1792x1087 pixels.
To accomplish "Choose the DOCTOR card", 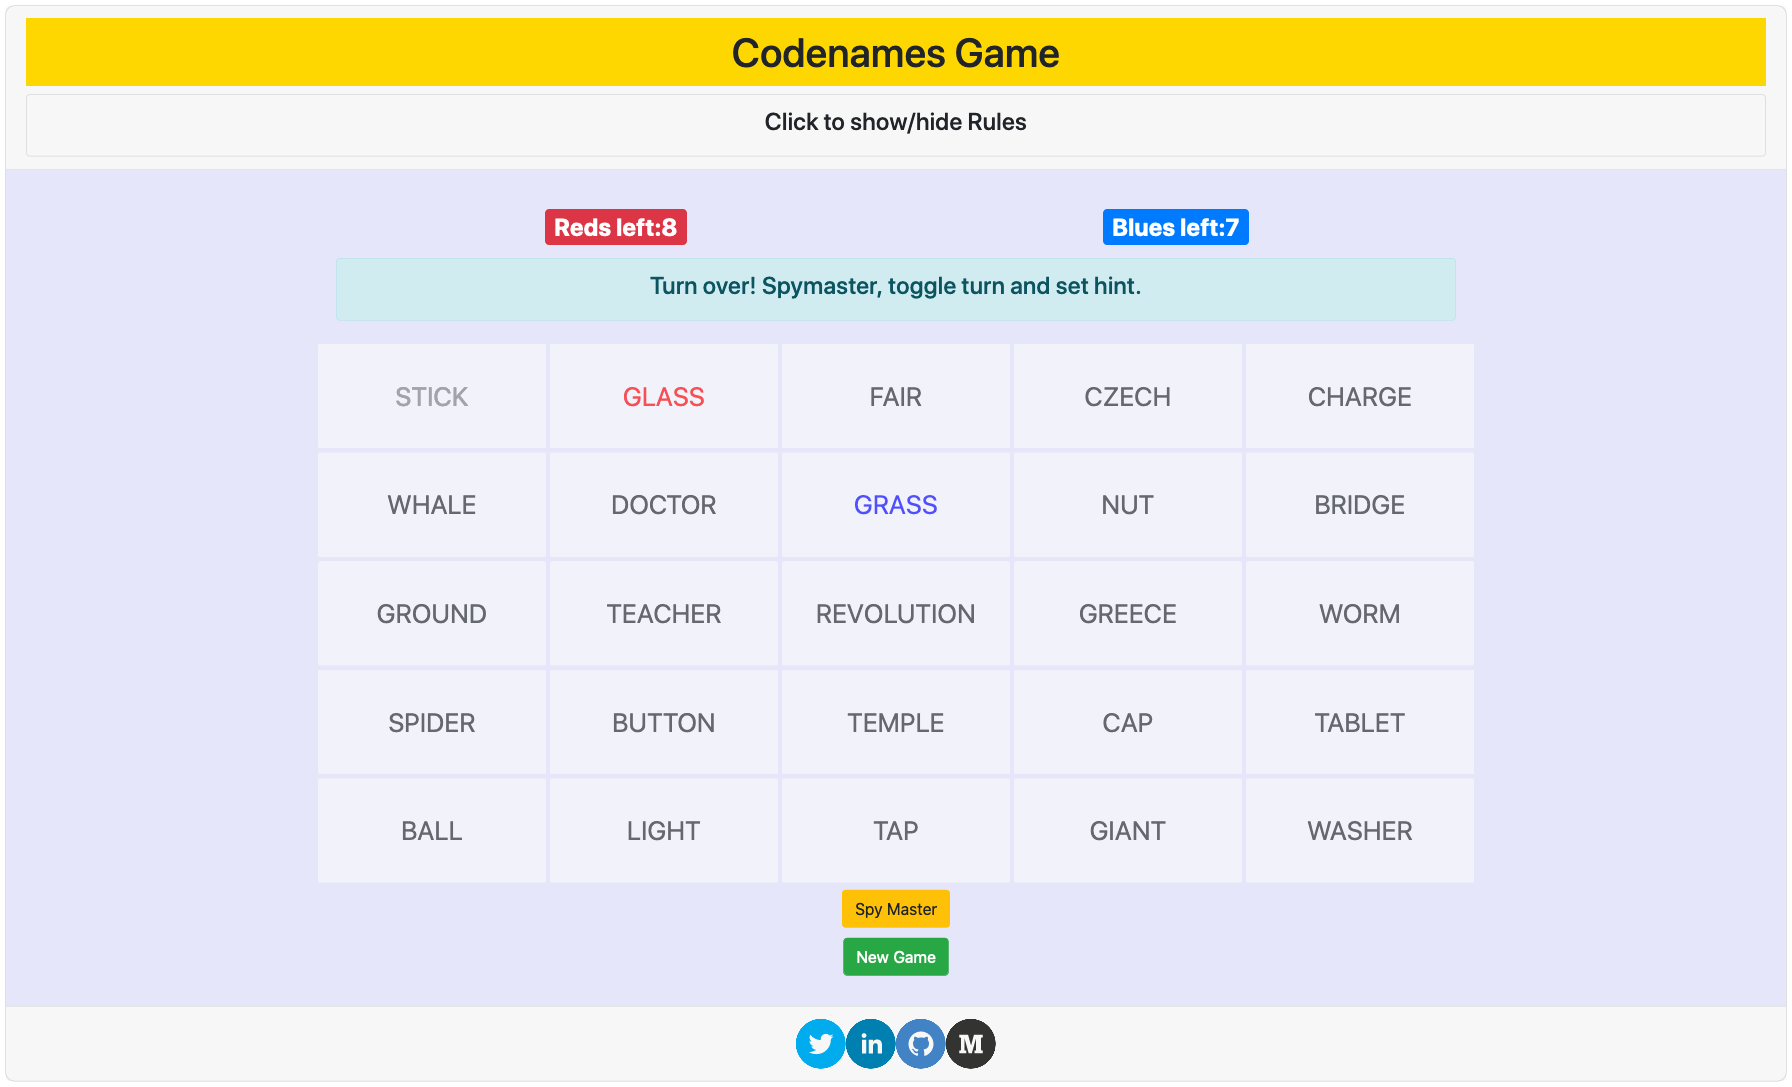I will (664, 505).
